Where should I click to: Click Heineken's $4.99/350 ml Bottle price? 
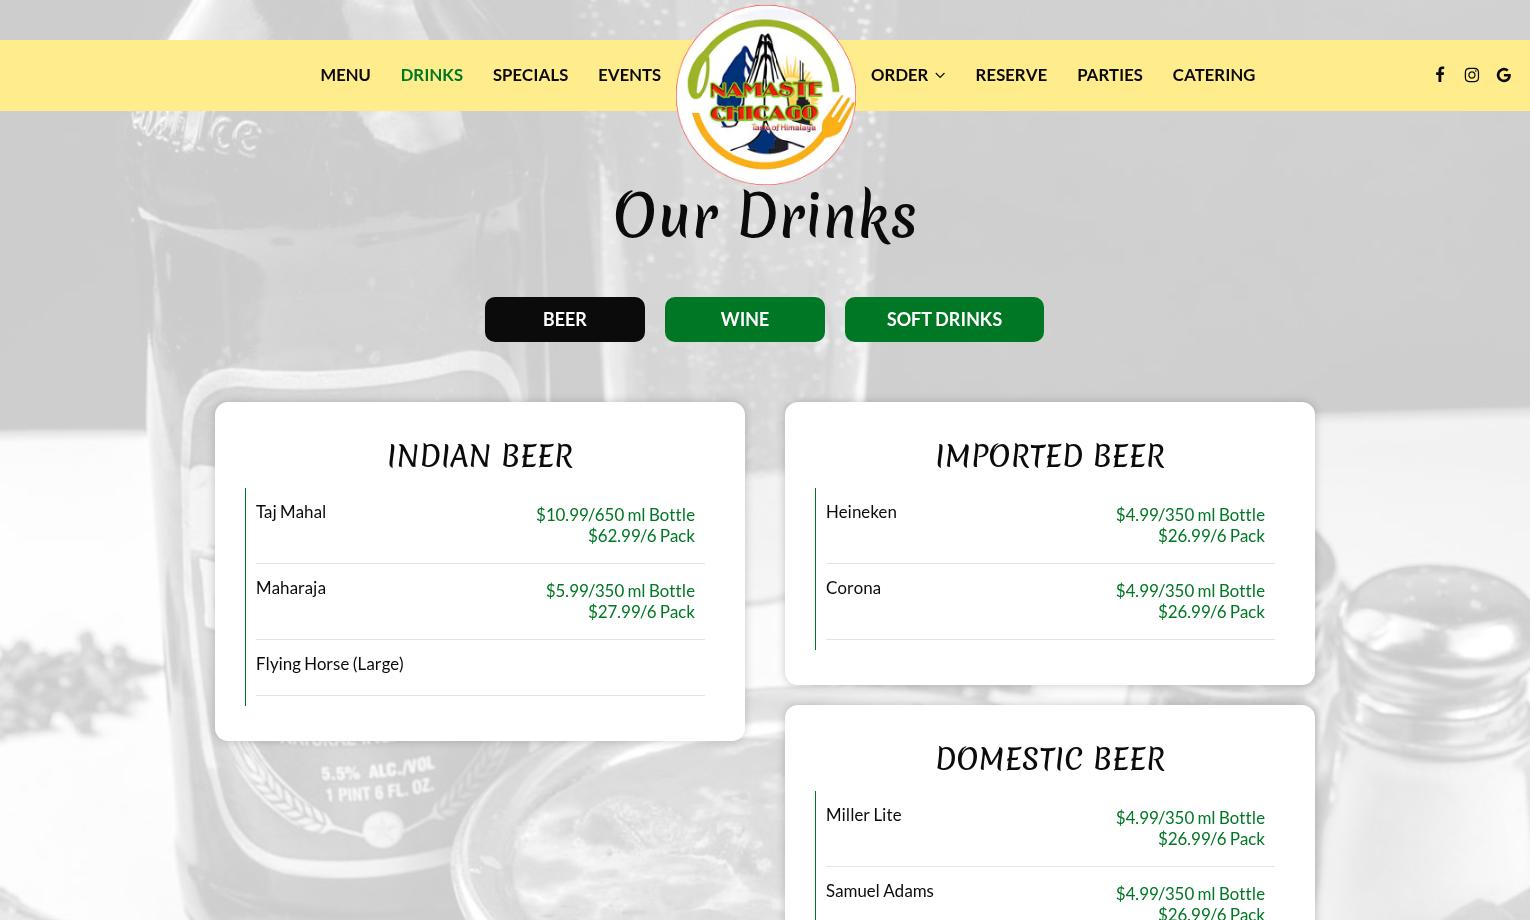tap(1190, 515)
